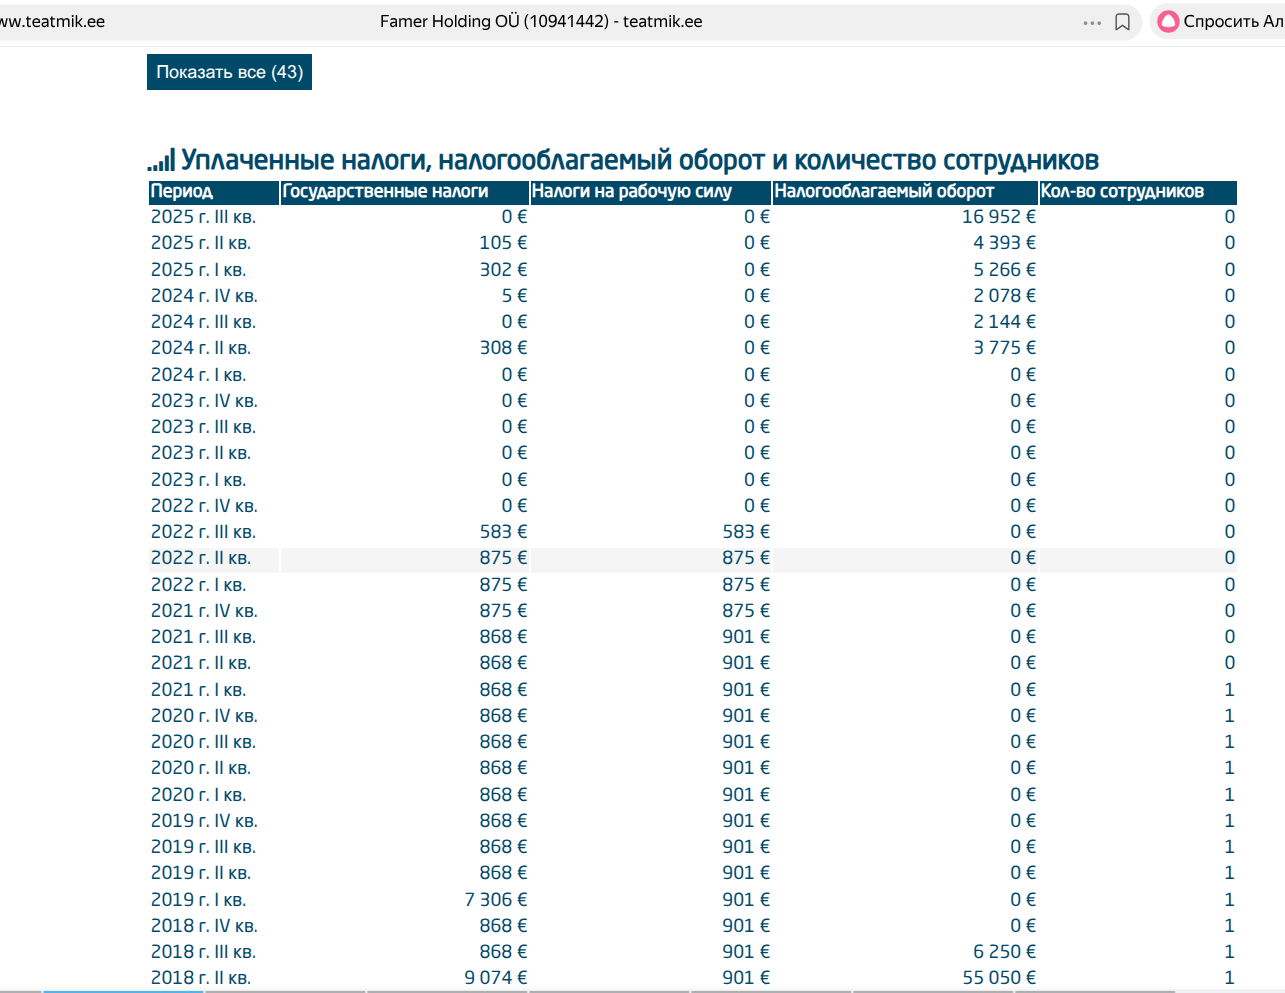Screen dimensions: 1285x993
Task: Click the 'Спросить Ал' assistant button
Action: point(1232,21)
